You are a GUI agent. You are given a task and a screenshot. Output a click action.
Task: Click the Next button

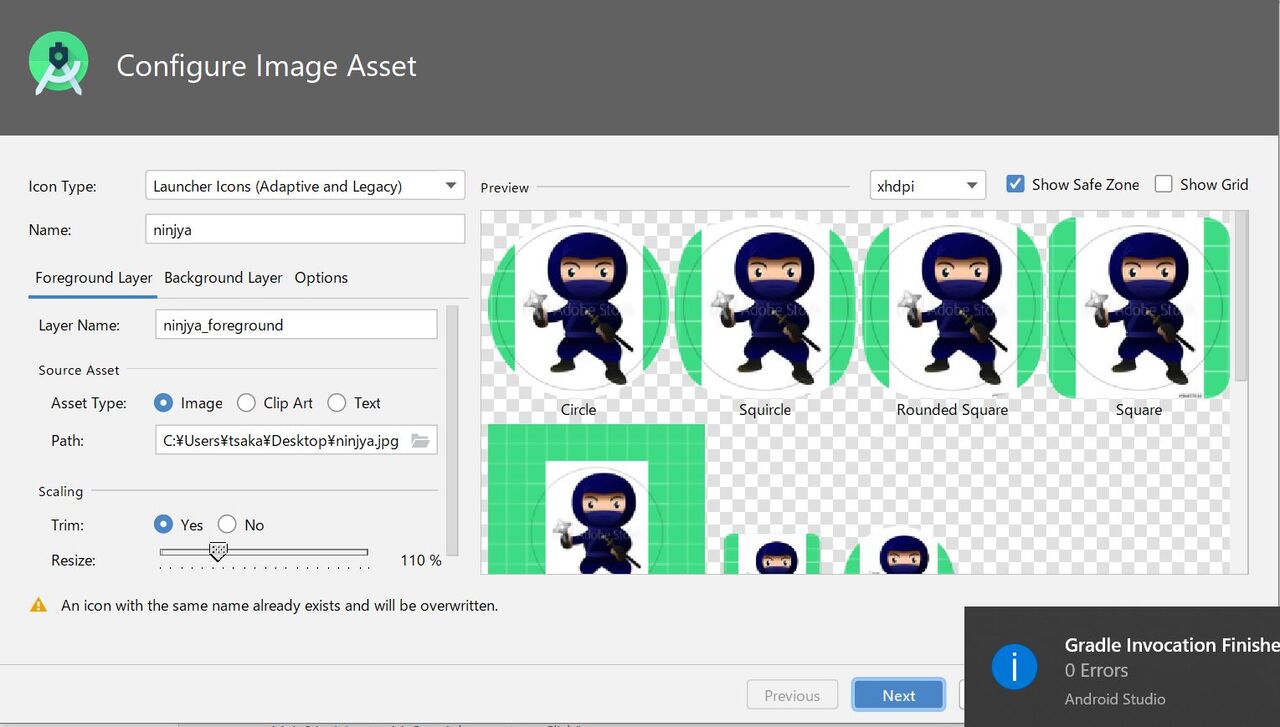899,696
